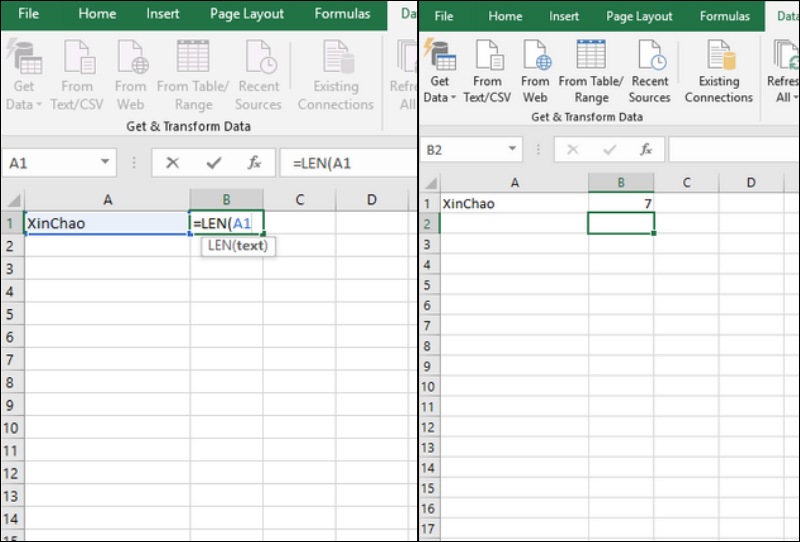Open Insert tab in left window
The image size is (800, 542).
[x=163, y=13]
